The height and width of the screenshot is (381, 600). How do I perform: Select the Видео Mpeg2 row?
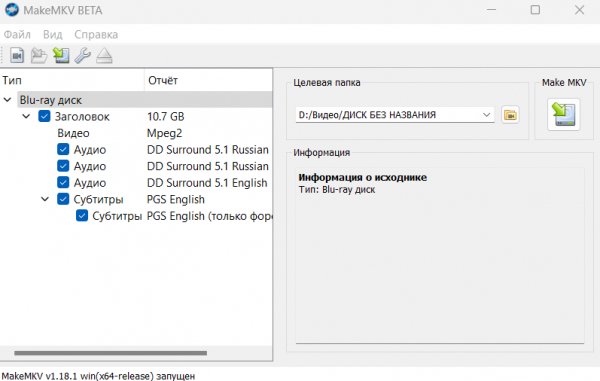coord(136,133)
